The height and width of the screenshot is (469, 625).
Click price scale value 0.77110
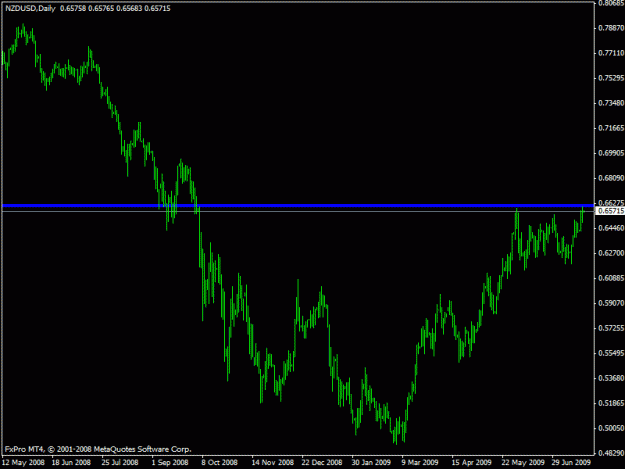(x=611, y=53)
